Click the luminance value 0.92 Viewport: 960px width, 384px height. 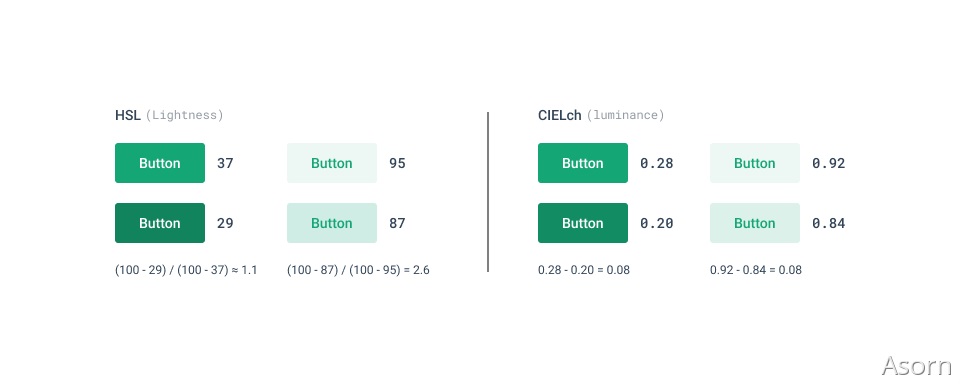tap(829, 164)
